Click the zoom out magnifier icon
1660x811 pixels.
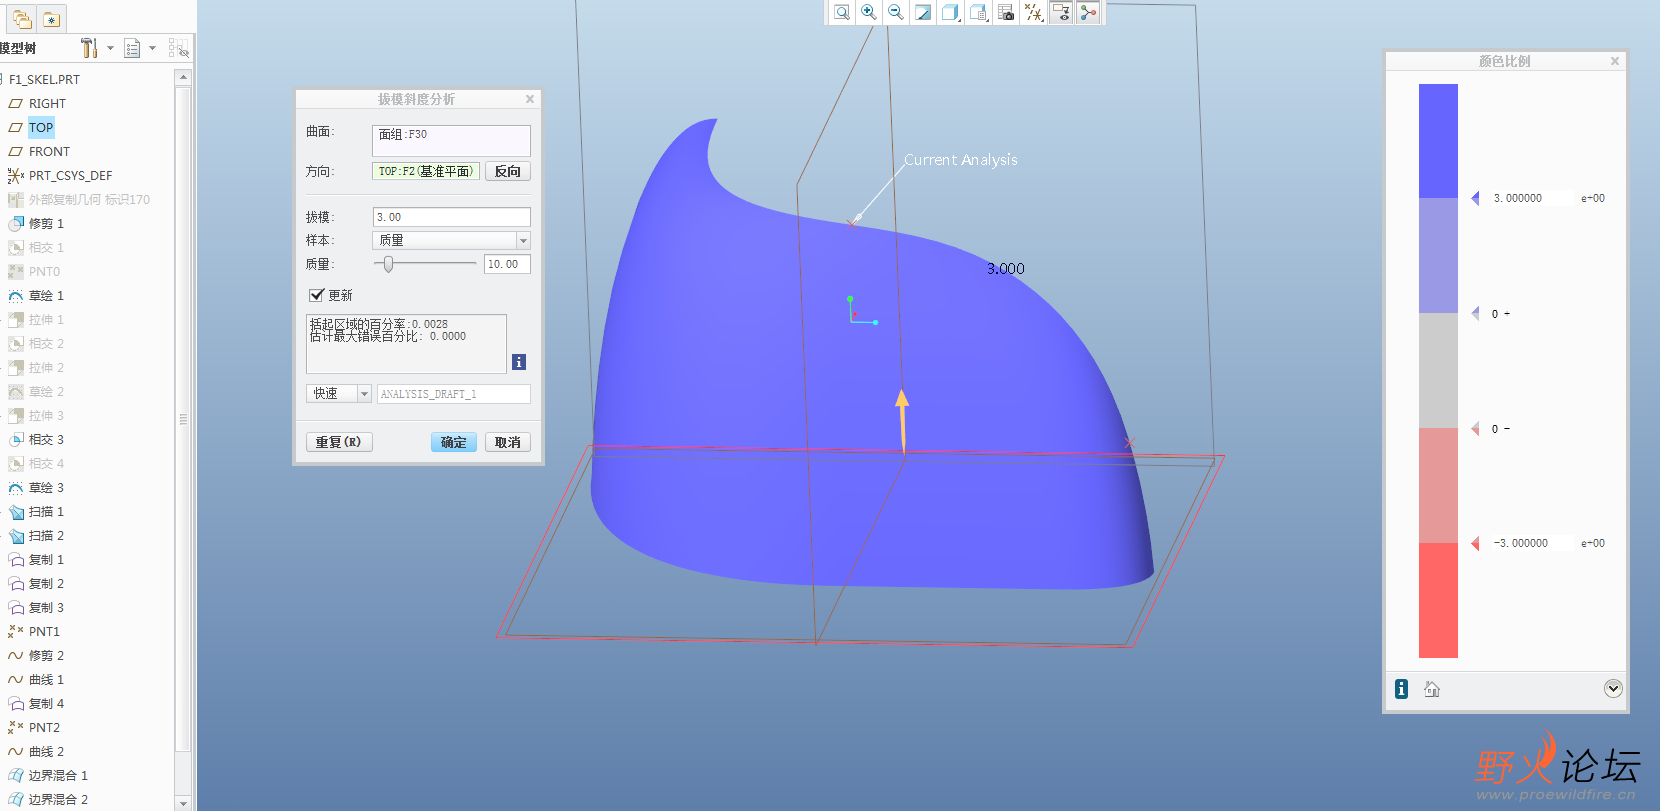click(x=896, y=12)
